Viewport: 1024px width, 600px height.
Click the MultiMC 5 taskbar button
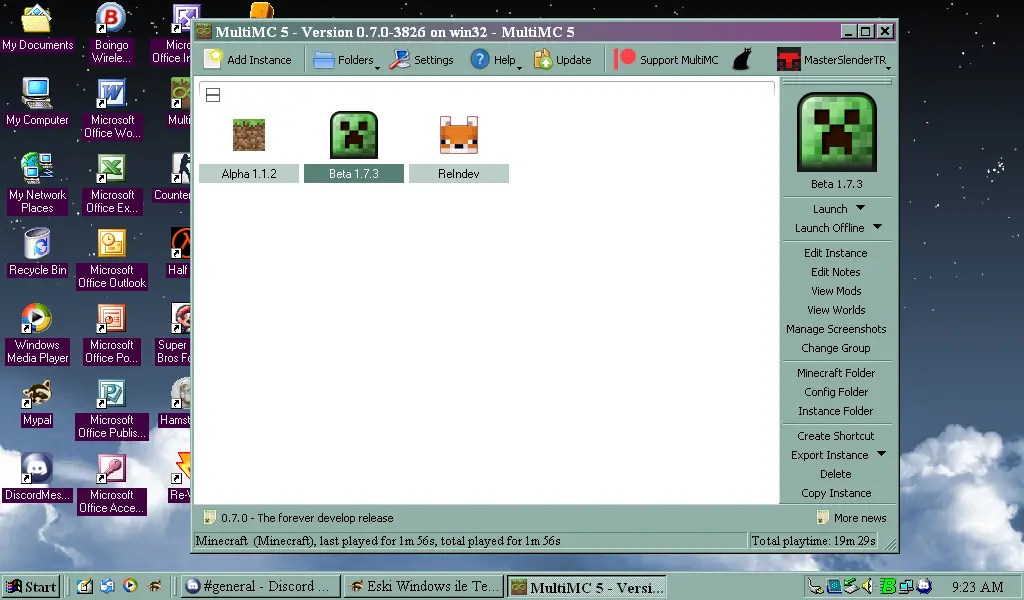coord(586,586)
